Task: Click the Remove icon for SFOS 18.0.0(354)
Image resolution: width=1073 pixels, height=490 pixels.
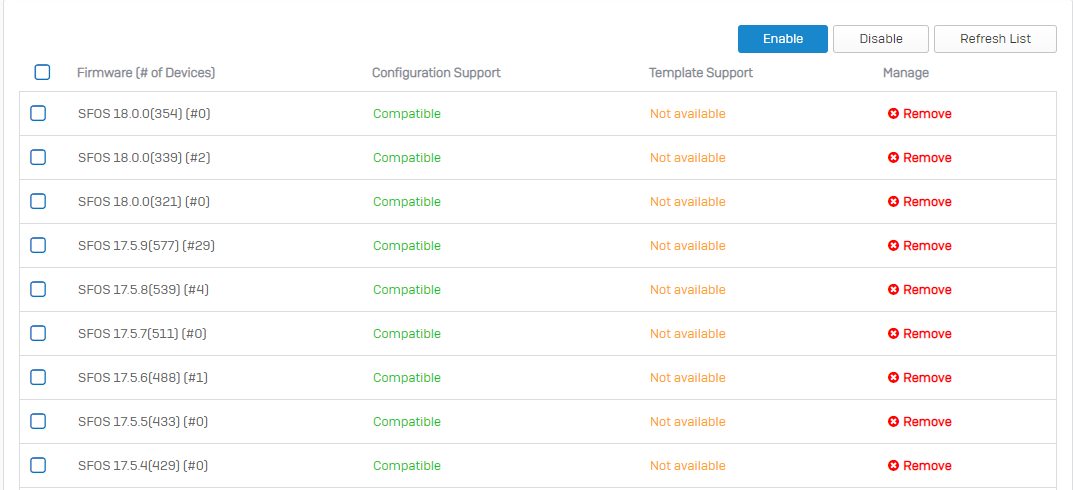Action: [x=893, y=114]
